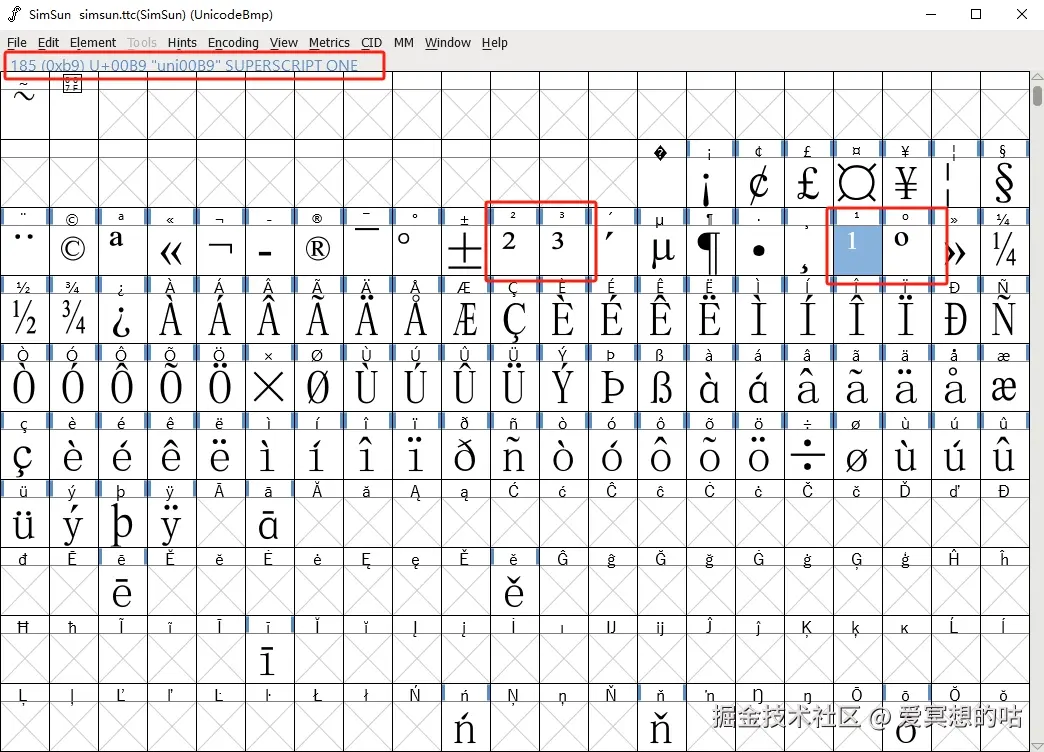Select the inverted question mark glyph

(x=123, y=318)
